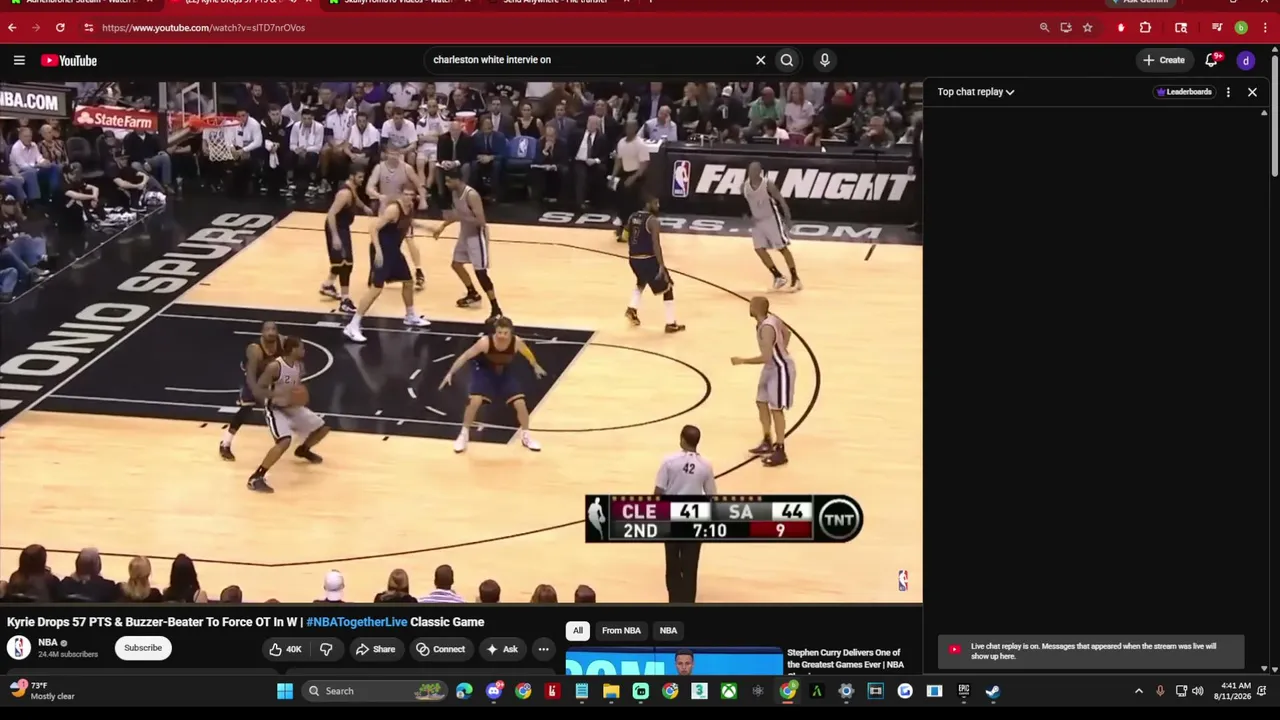Zoom the page using address bar magnifier
This screenshot has height=720, width=1280.
click(1044, 28)
